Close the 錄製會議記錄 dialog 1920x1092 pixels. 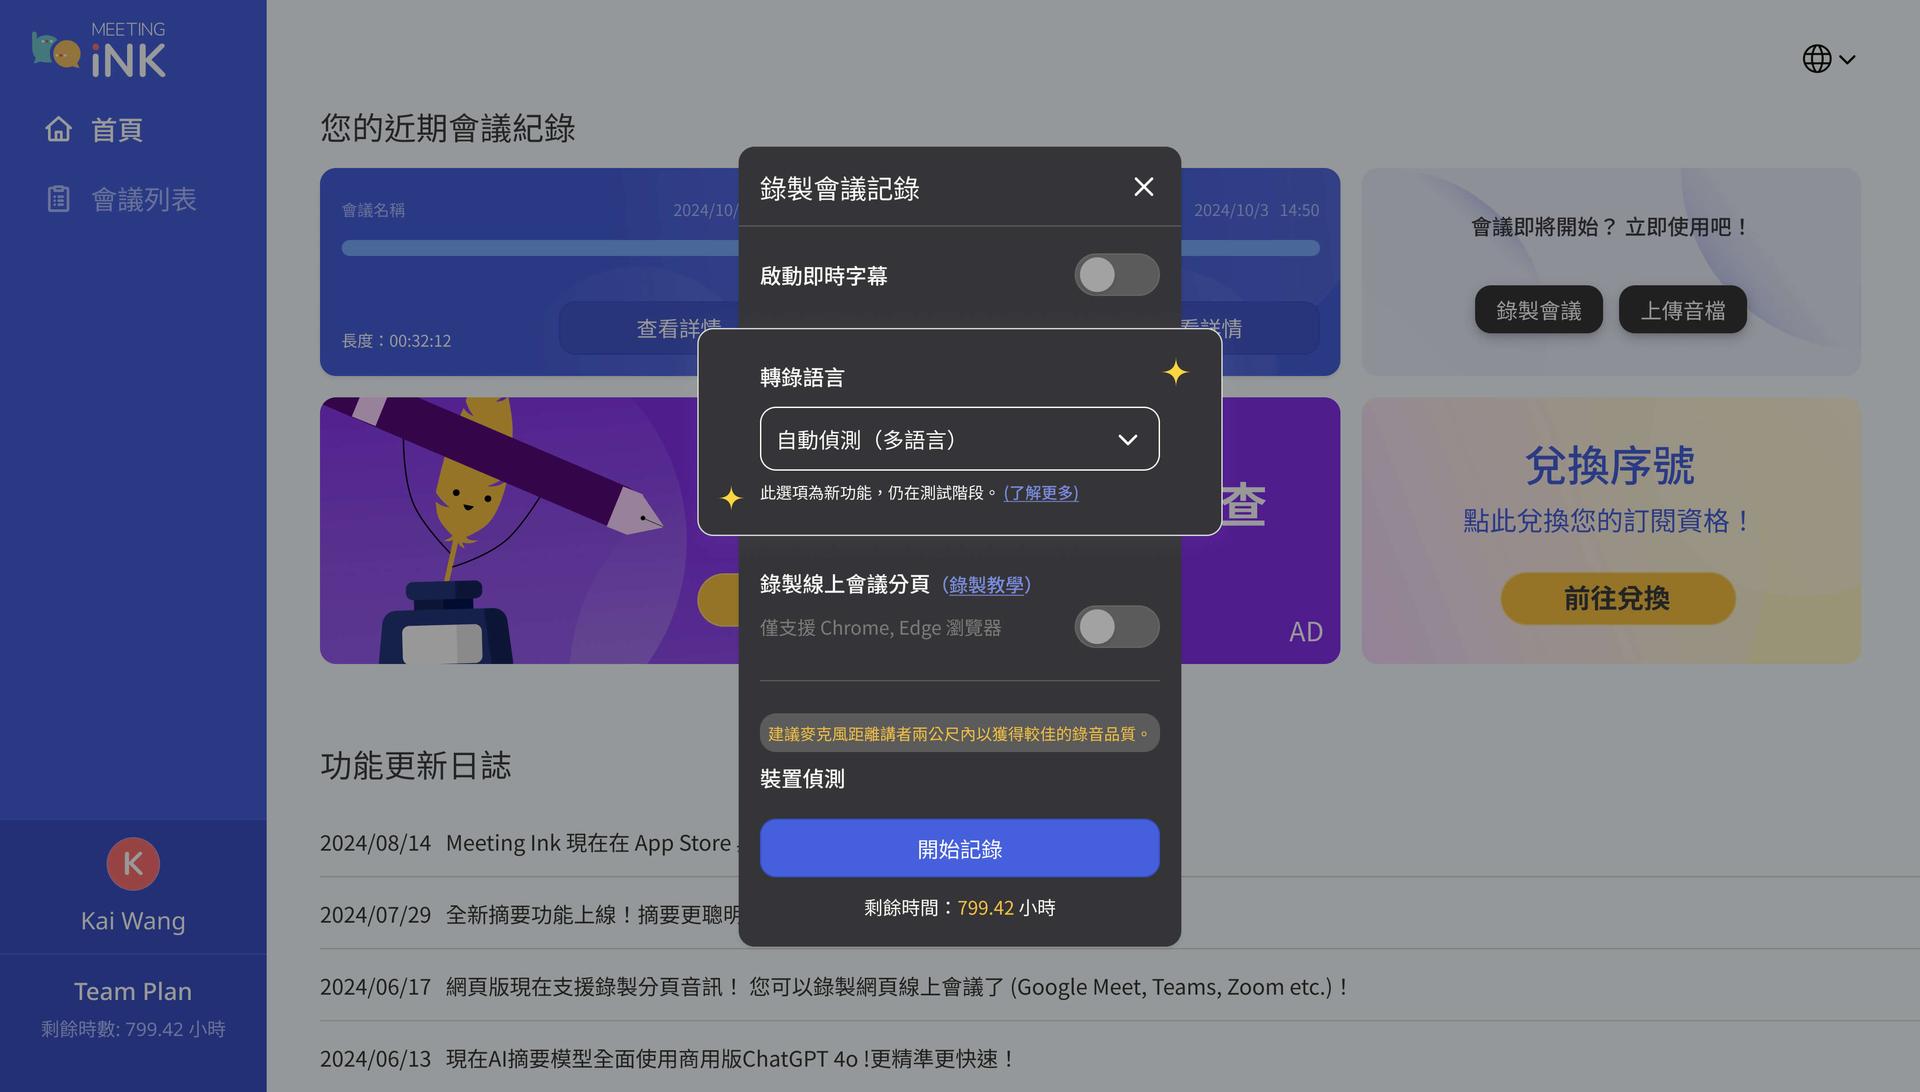coord(1144,187)
